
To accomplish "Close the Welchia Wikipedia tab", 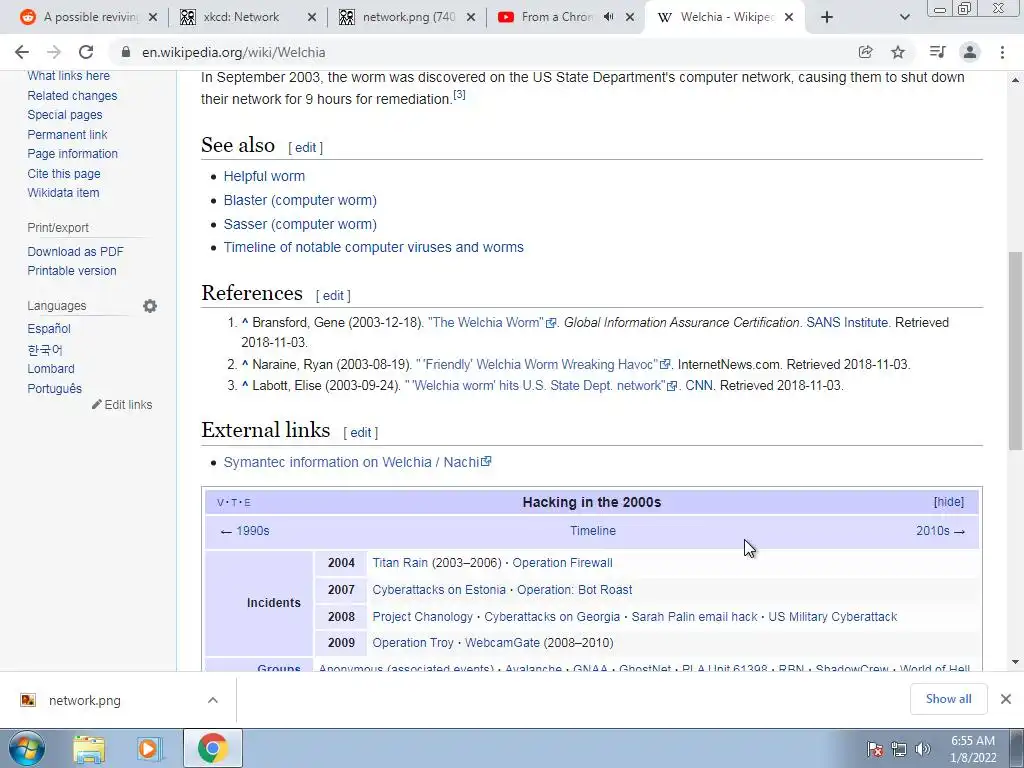I will (x=789, y=17).
